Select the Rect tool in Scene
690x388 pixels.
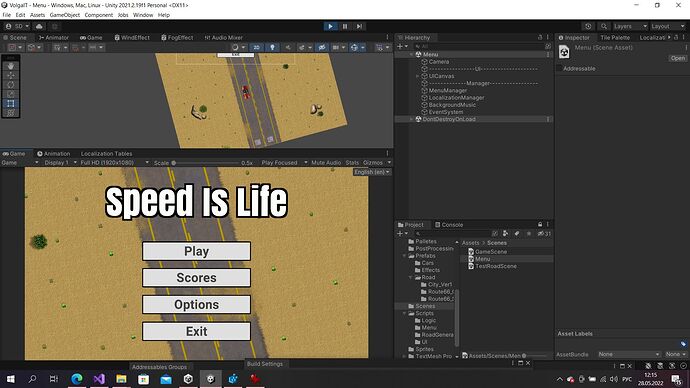(x=11, y=103)
